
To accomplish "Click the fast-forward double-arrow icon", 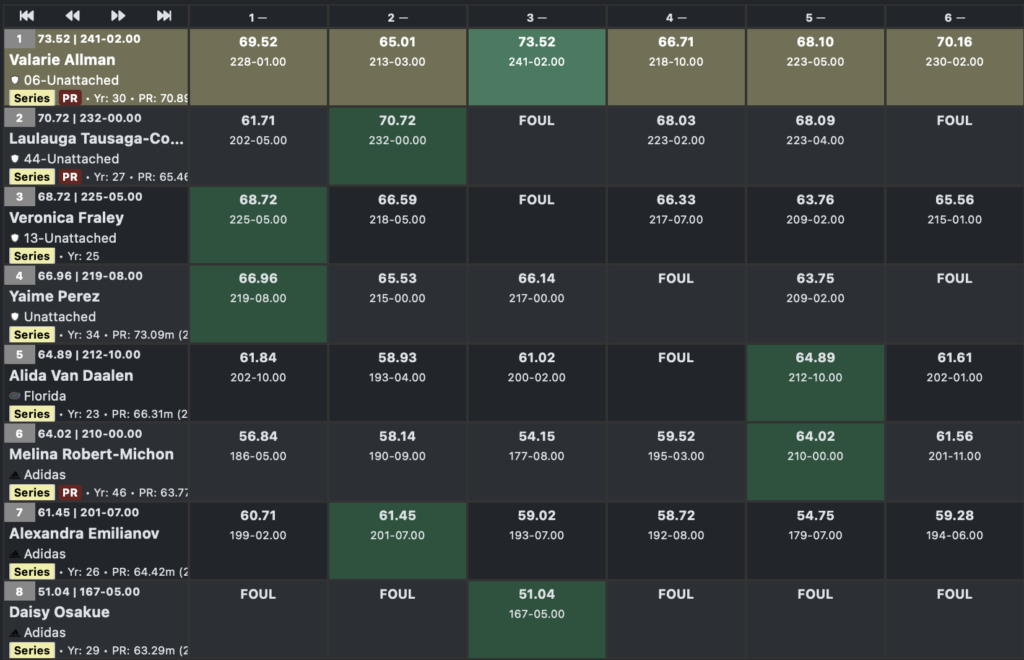I will click(x=118, y=15).
